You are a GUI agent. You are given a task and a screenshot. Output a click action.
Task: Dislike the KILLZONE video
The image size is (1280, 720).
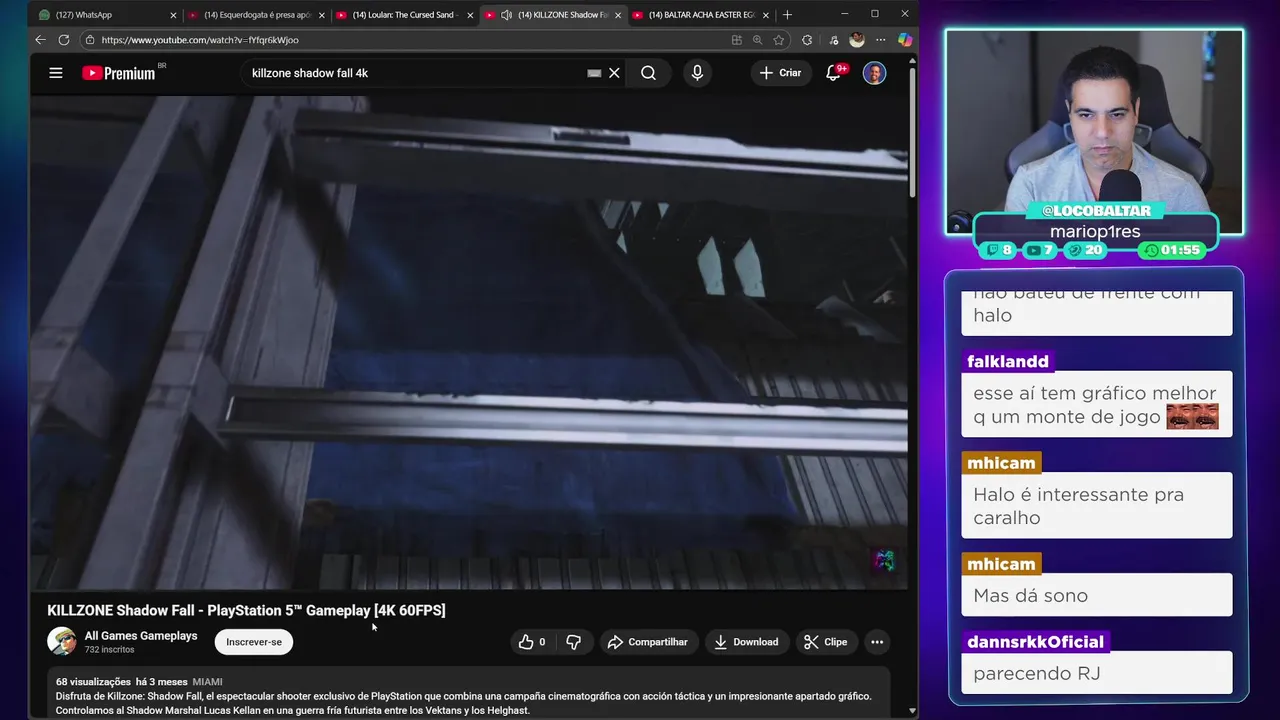(573, 642)
